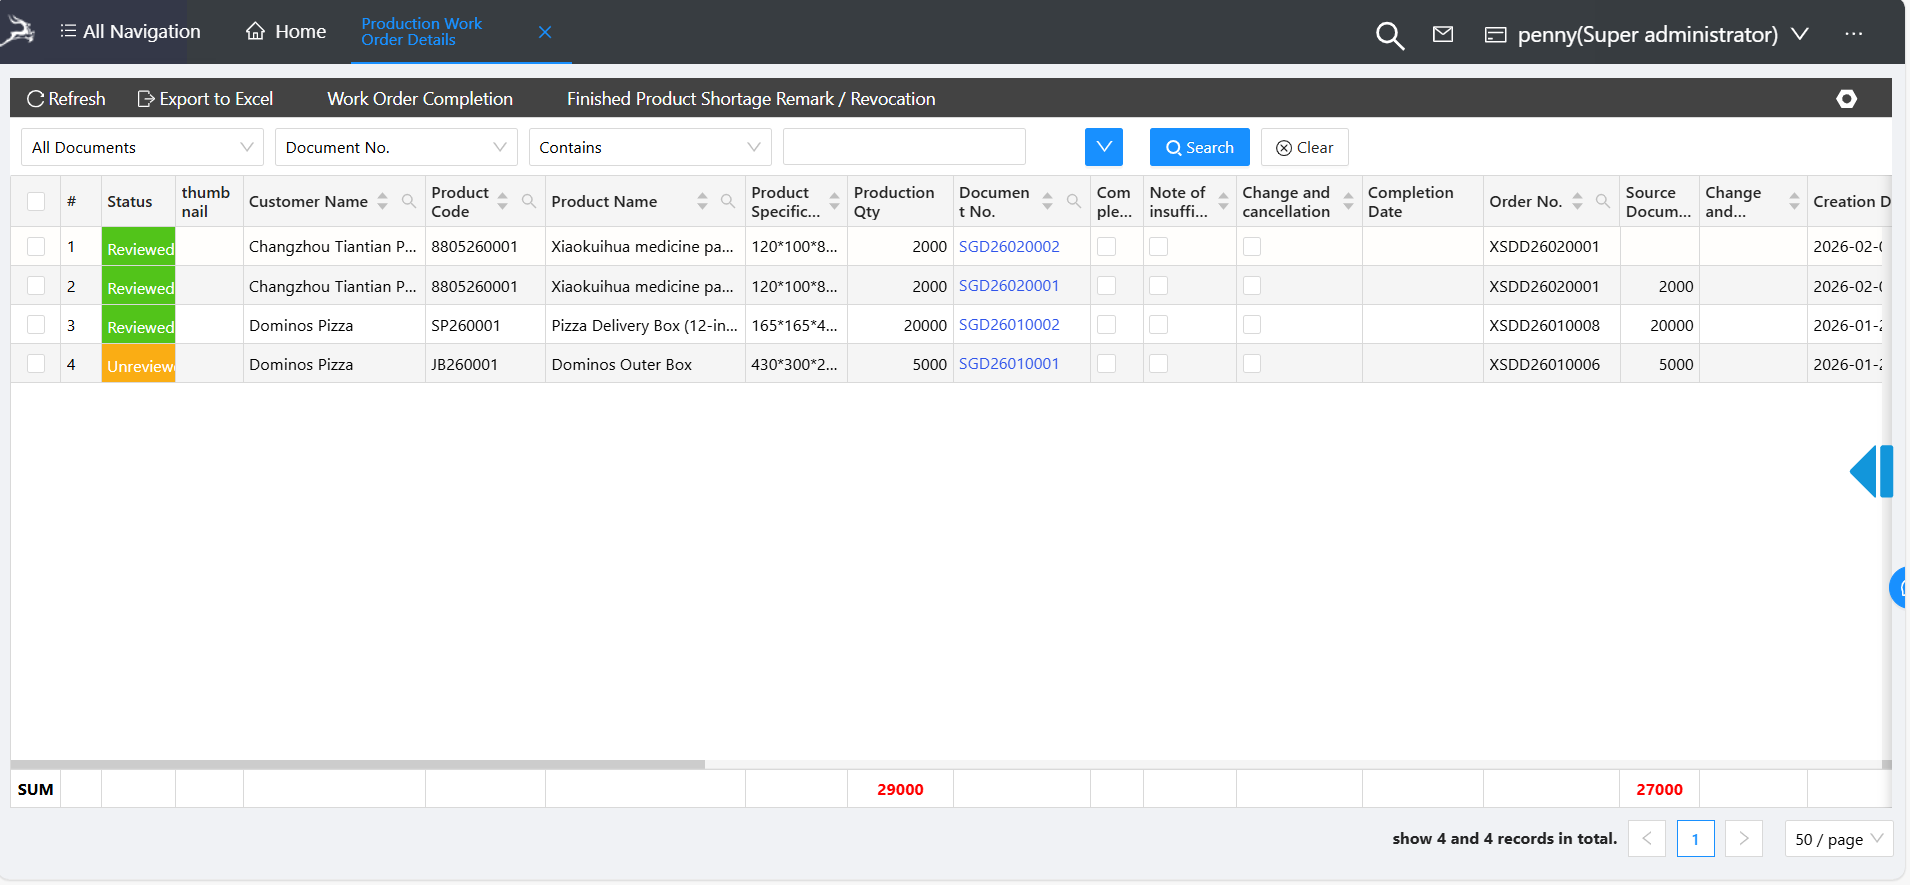The image size is (1910, 885).
Task: Expand the All Documents dropdown
Action: click(142, 147)
